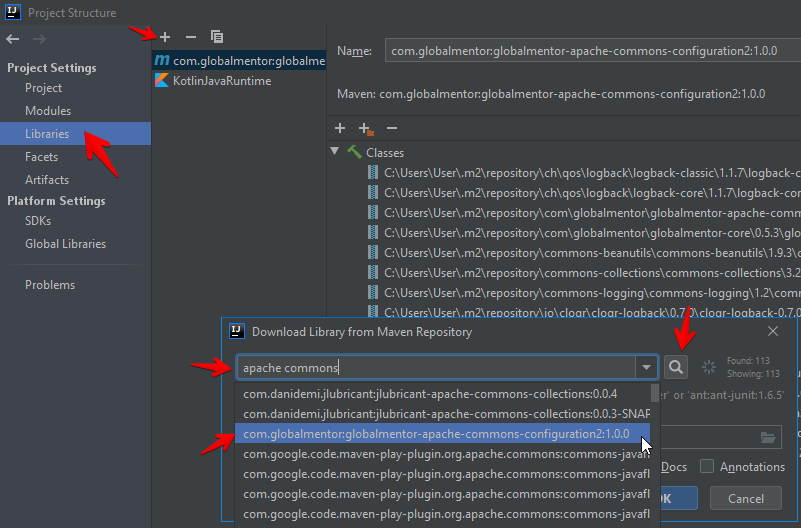Open the Modules settings section
This screenshot has width=801, height=528.
coord(48,111)
